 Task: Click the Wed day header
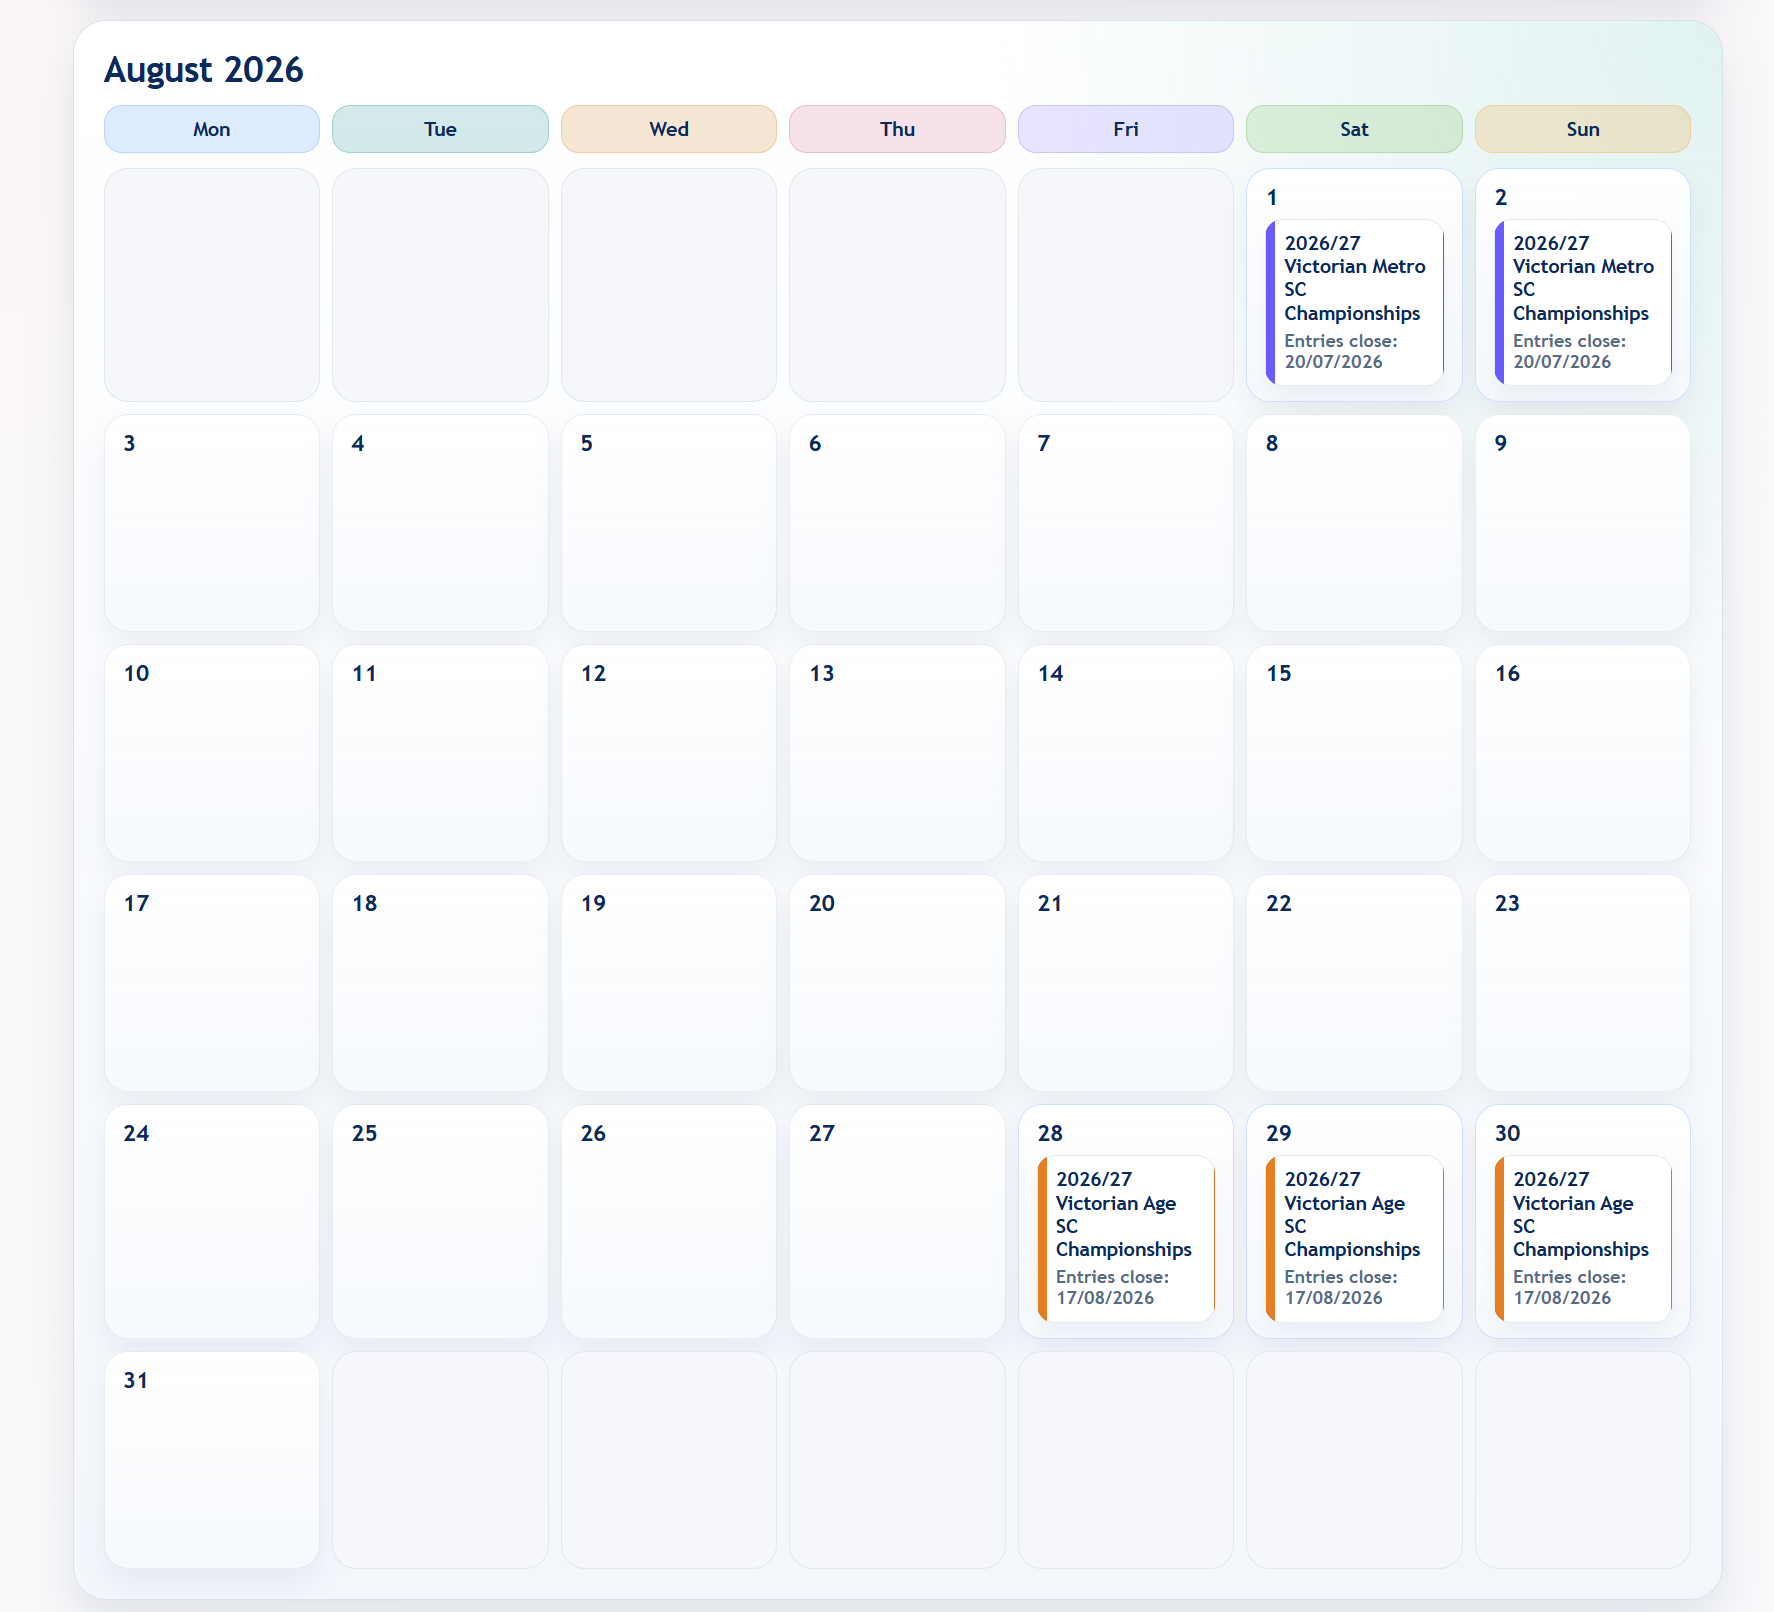point(669,129)
